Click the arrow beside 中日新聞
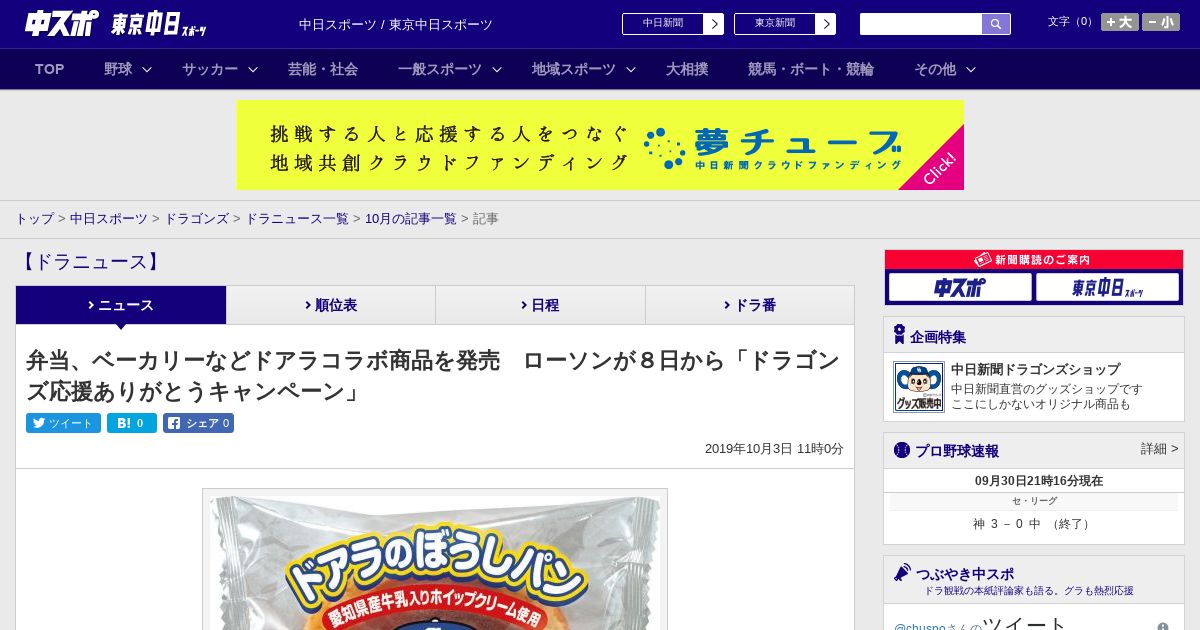This screenshot has width=1200, height=630. tap(714, 24)
